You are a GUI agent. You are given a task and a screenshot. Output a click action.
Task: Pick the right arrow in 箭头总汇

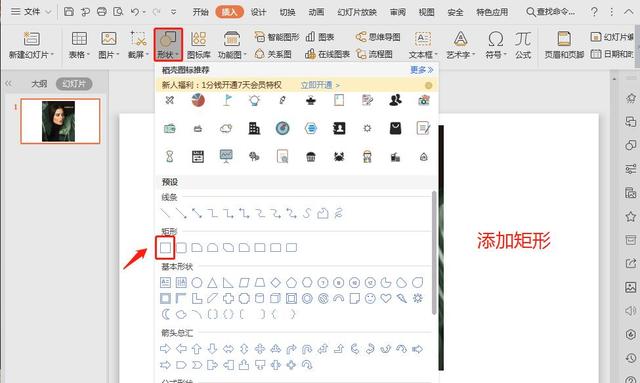pos(165,349)
